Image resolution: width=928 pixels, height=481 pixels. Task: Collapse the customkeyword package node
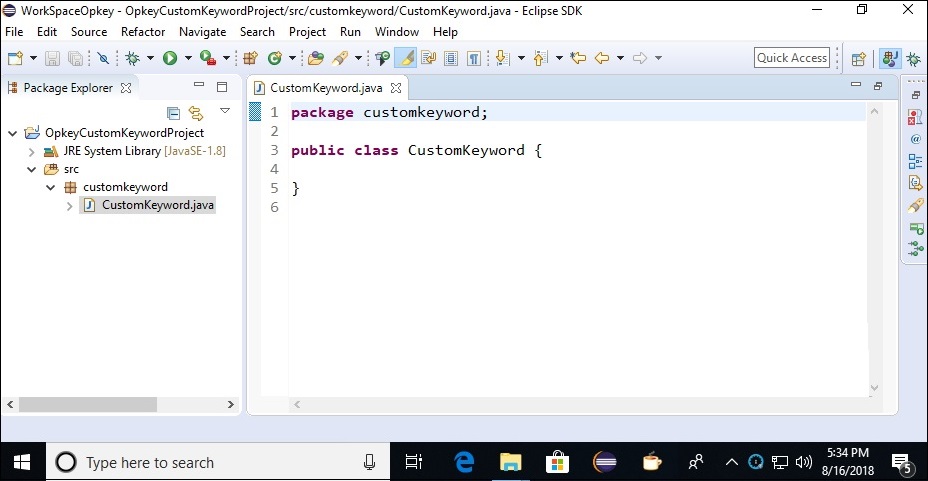pos(50,188)
